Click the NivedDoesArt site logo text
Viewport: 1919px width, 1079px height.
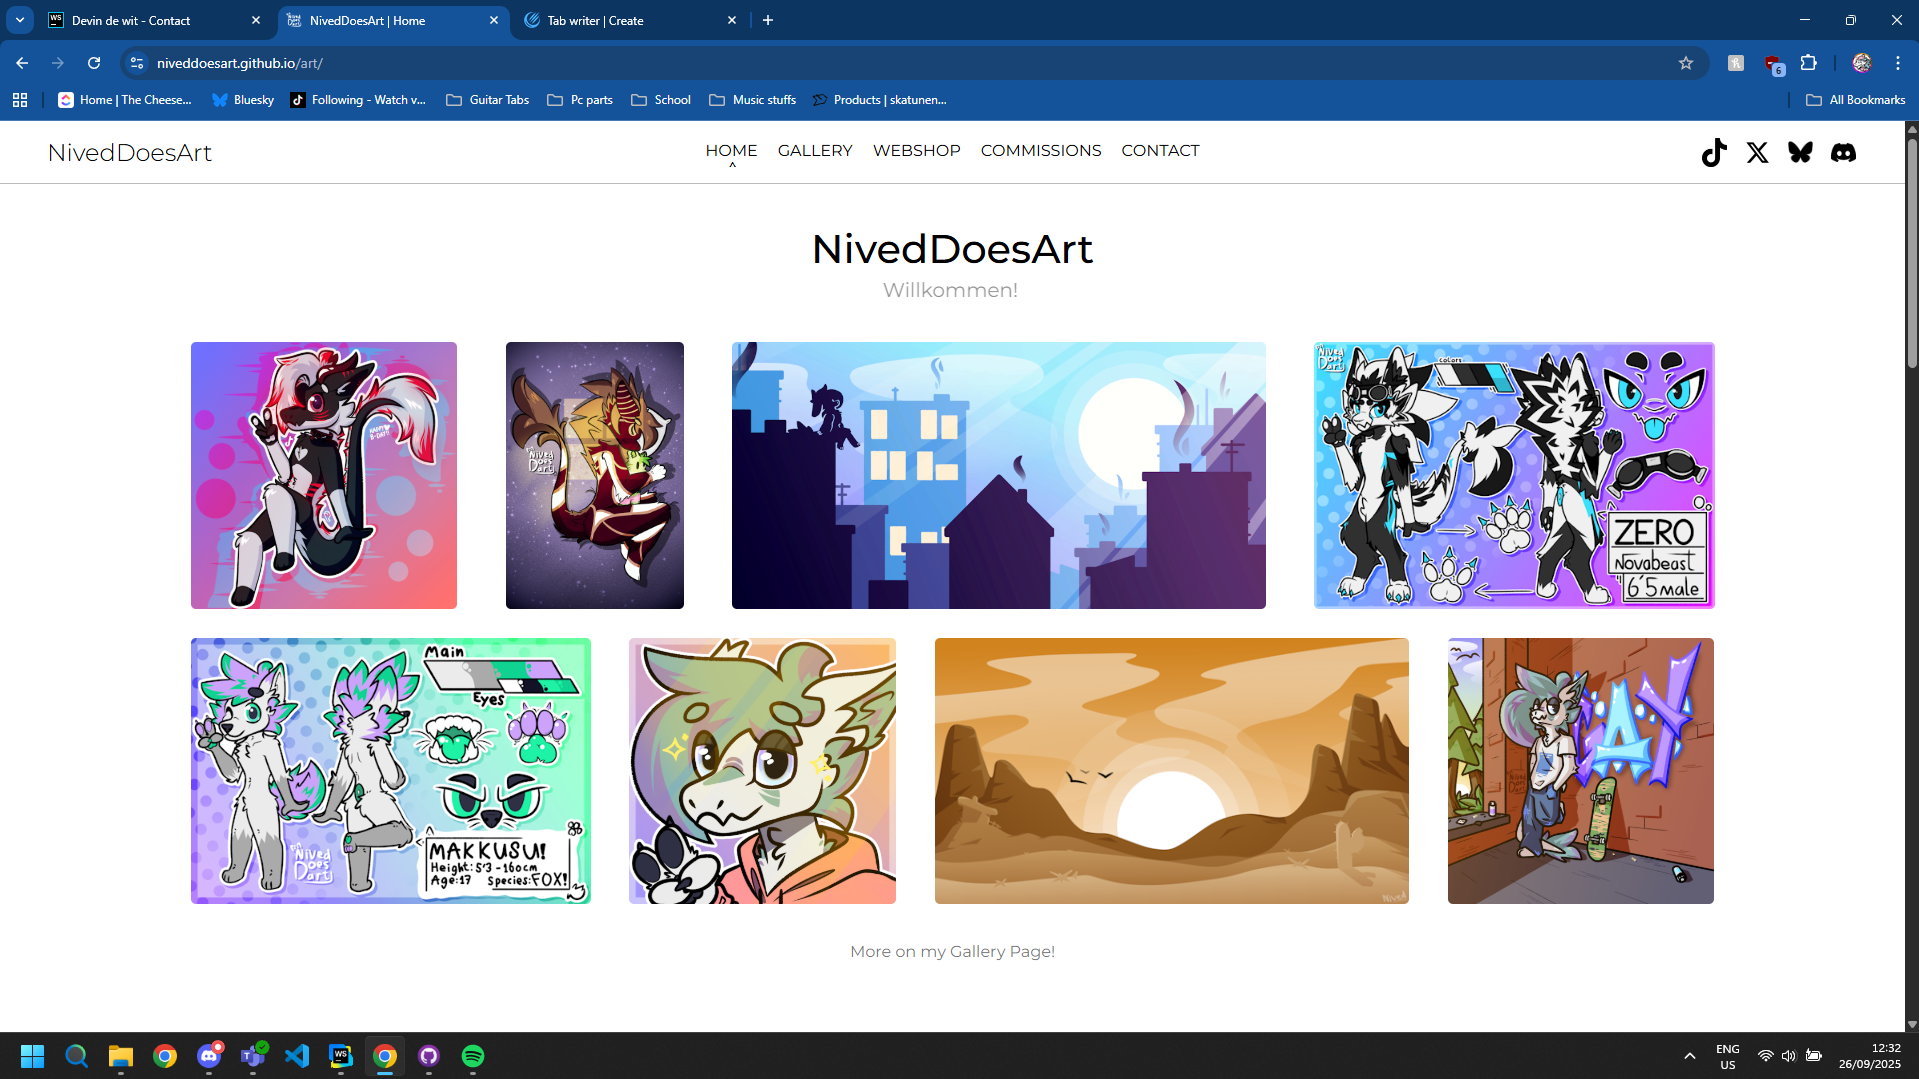tap(130, 153)
